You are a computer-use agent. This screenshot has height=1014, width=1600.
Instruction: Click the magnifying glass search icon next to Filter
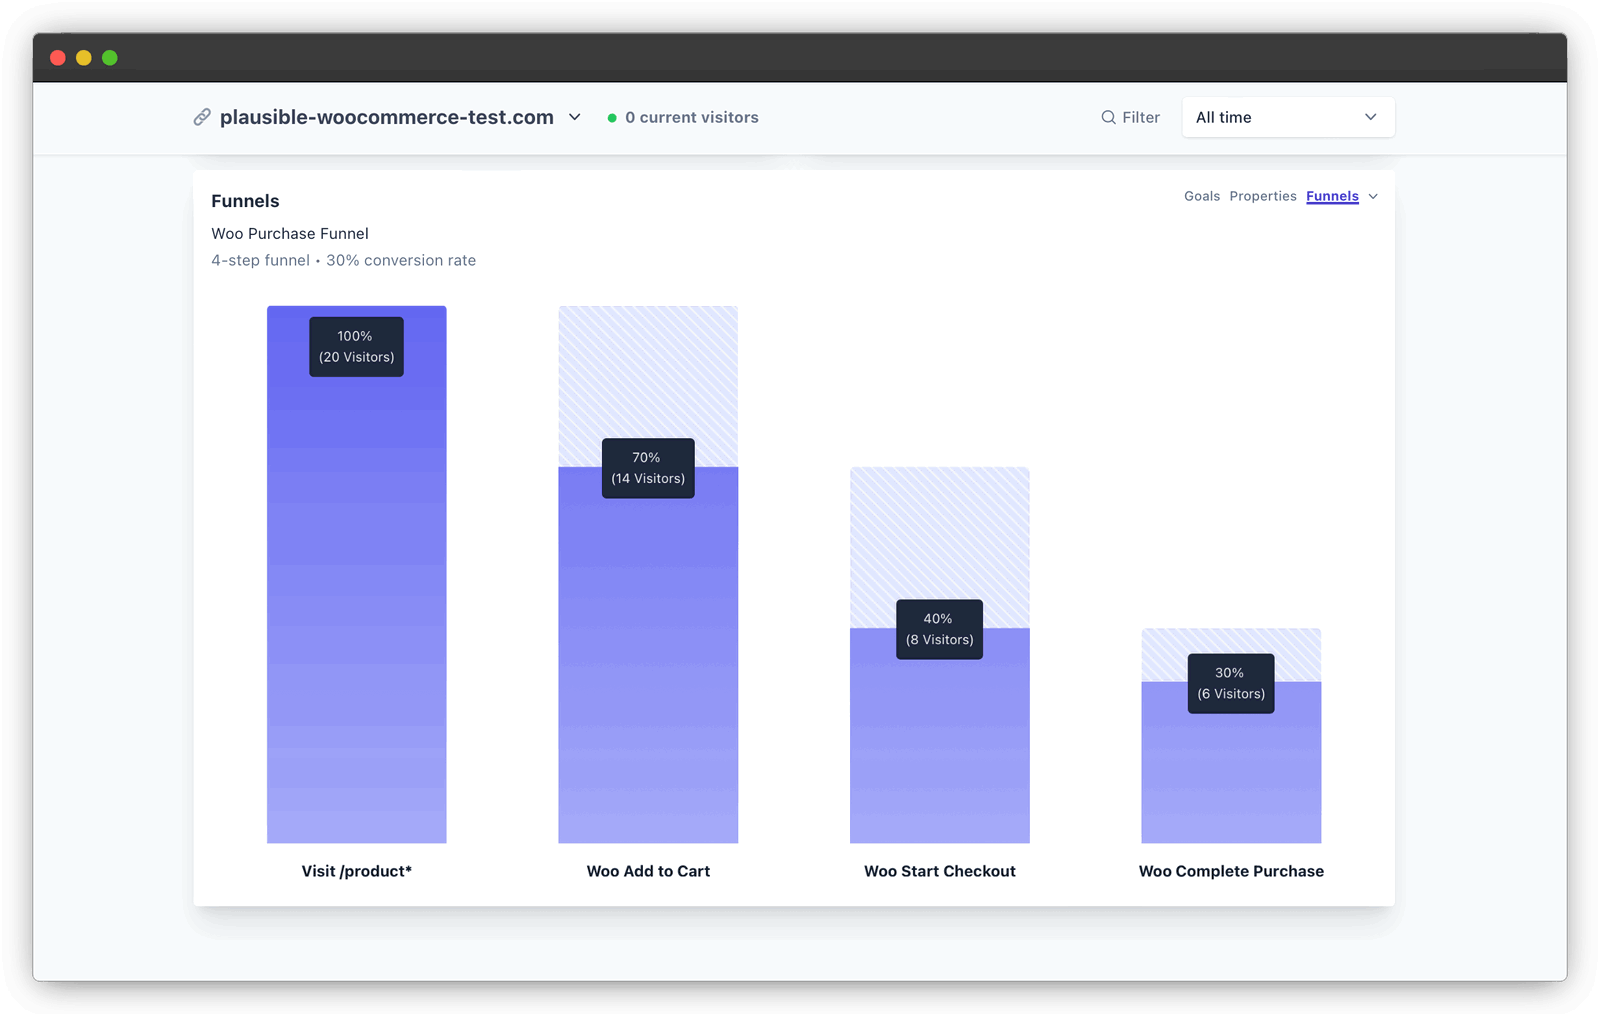1107,117
